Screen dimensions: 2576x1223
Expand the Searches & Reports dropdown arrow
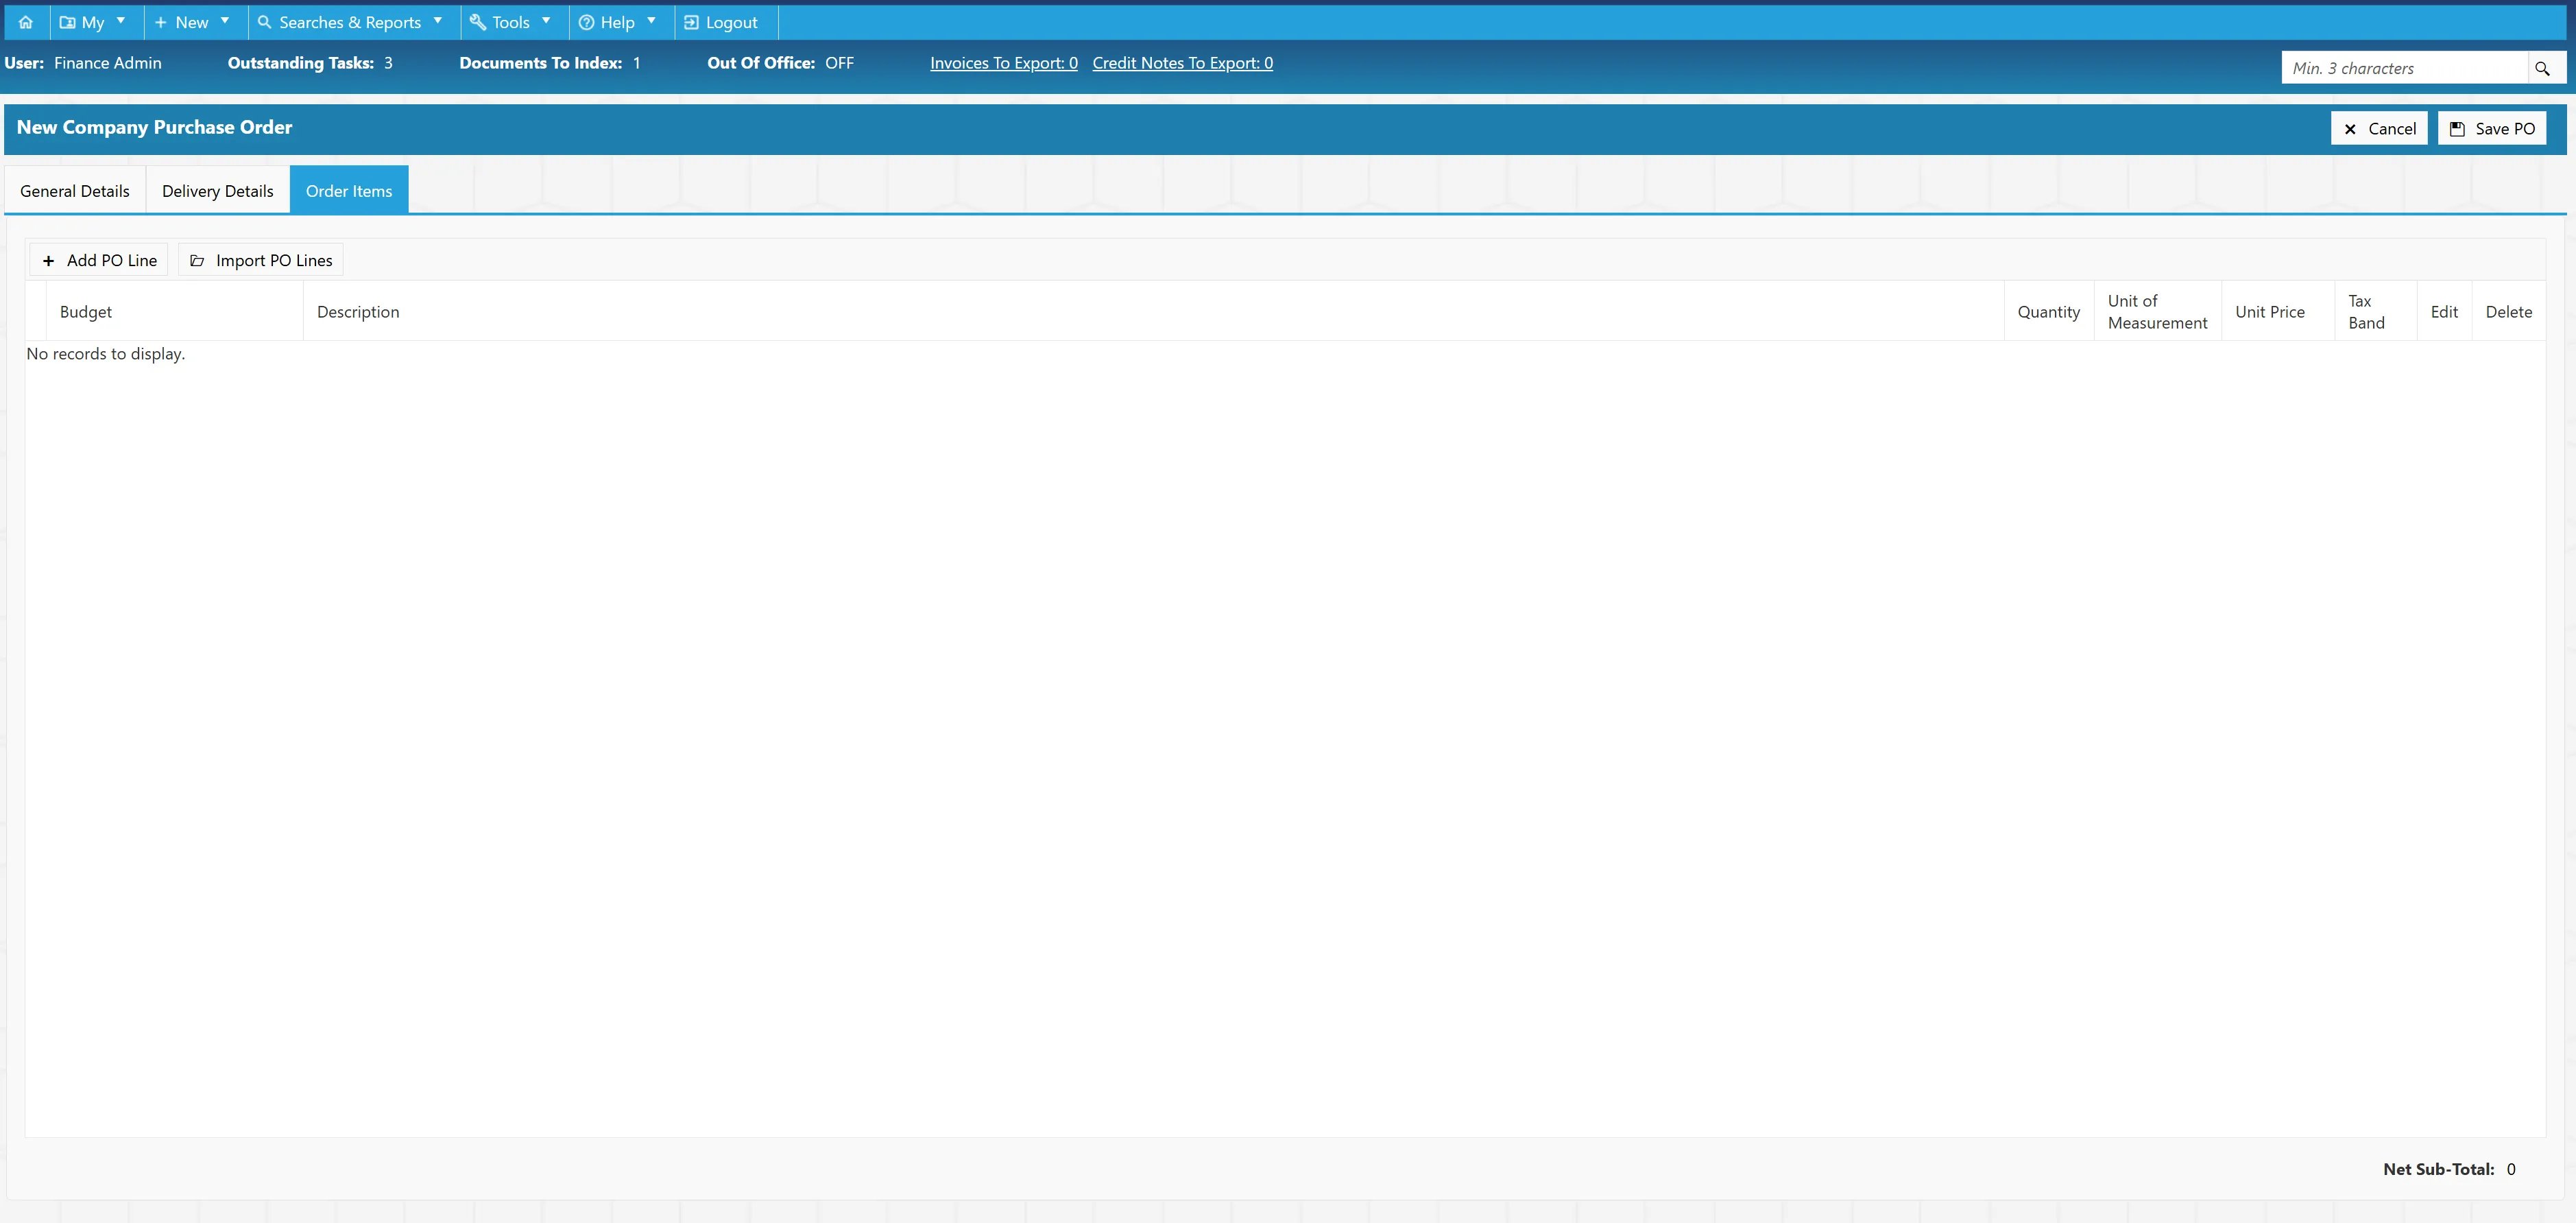click(438, 21)
